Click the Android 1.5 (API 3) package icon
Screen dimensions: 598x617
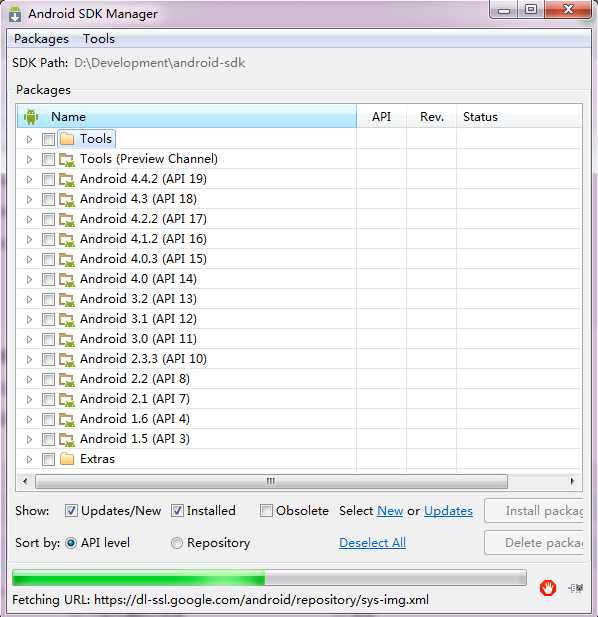67,440
